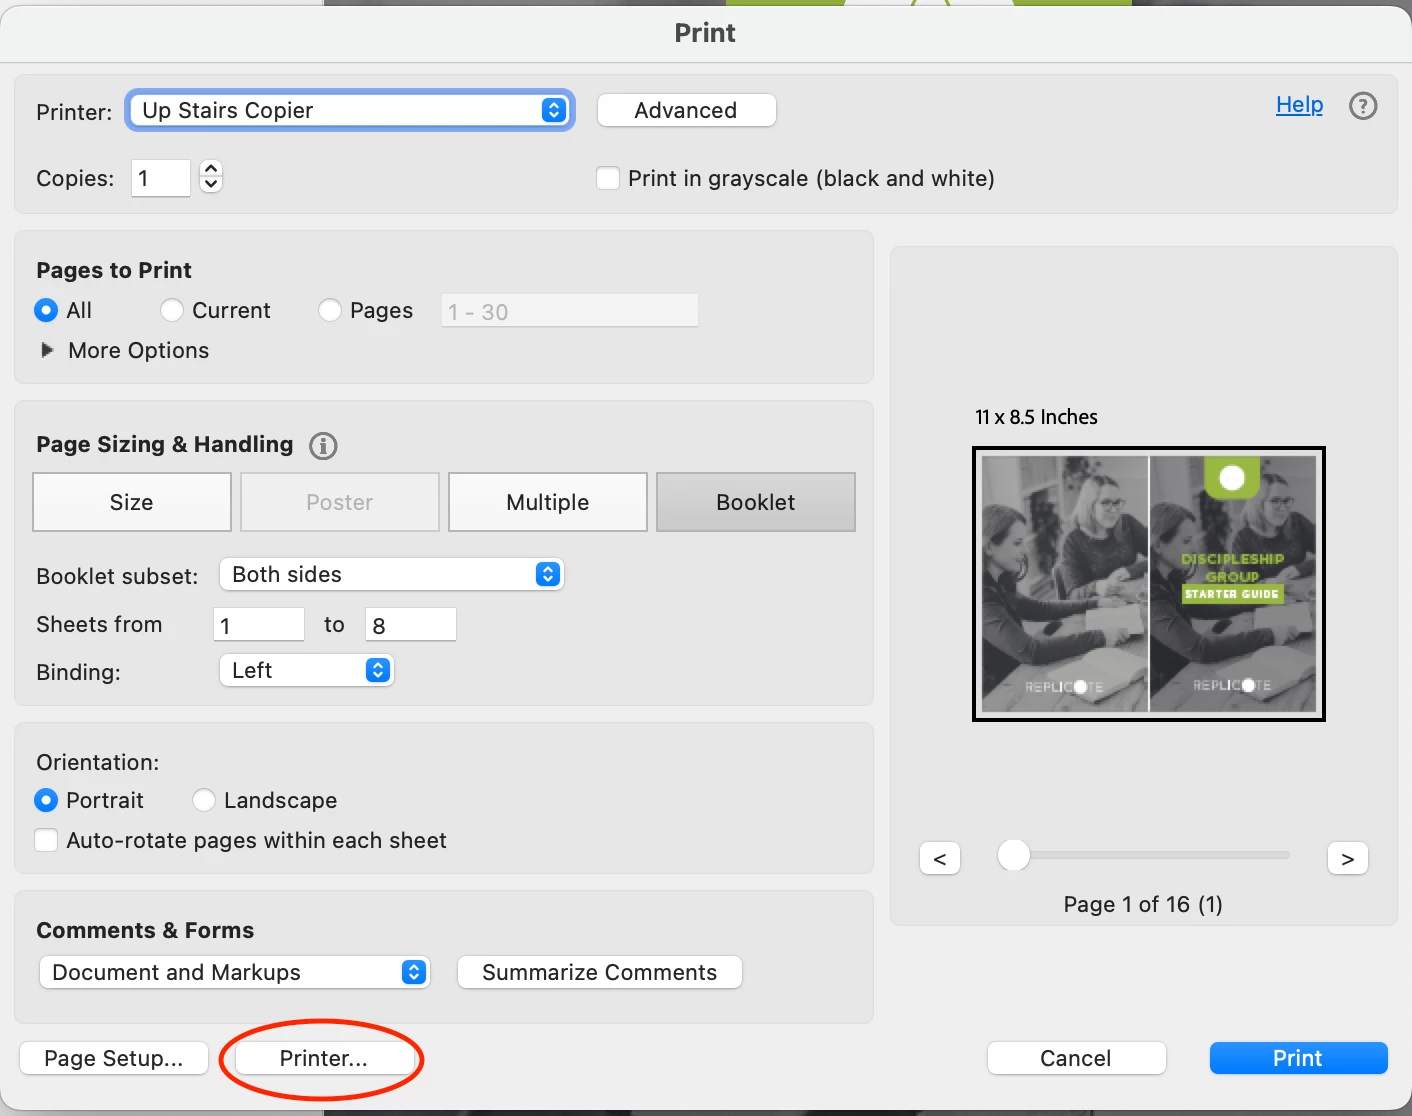Click Summarize Comments button
This screenshot has width=1412, height=1116.
pyautogui.click(x=600, y=972)
